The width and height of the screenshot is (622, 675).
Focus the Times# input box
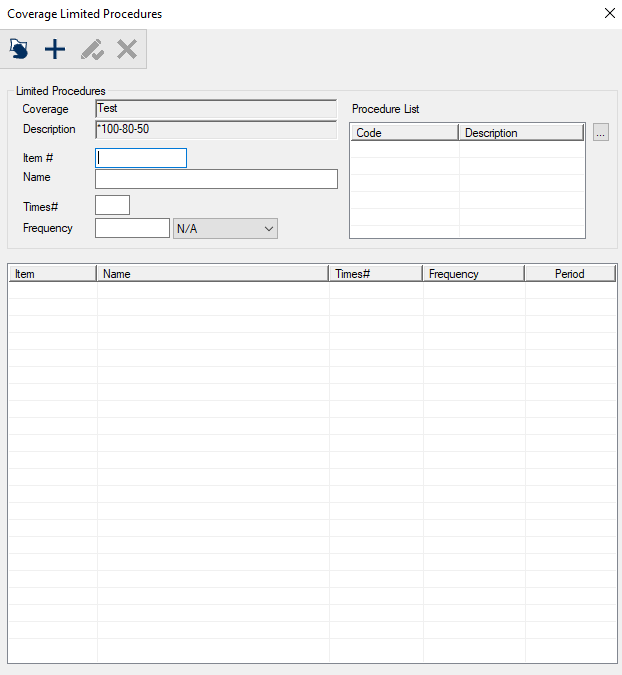[112, 205]
